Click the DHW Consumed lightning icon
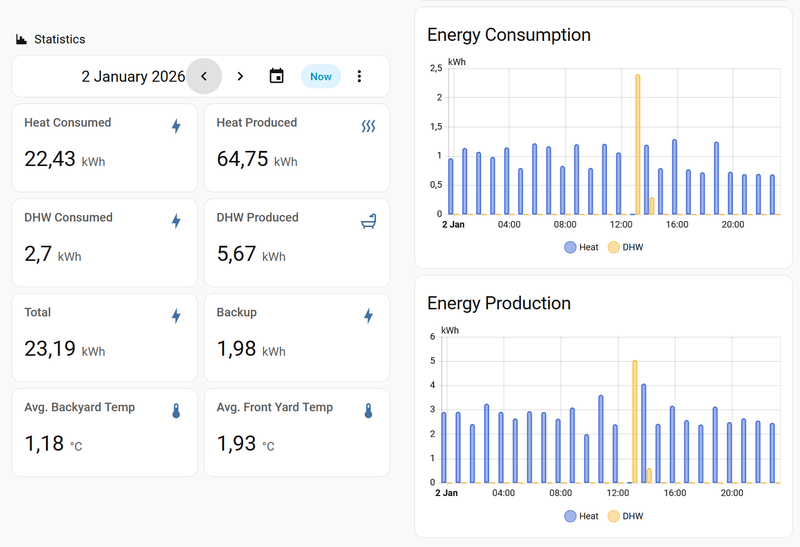This screenshot has width=800, height=547. point(176,222)
